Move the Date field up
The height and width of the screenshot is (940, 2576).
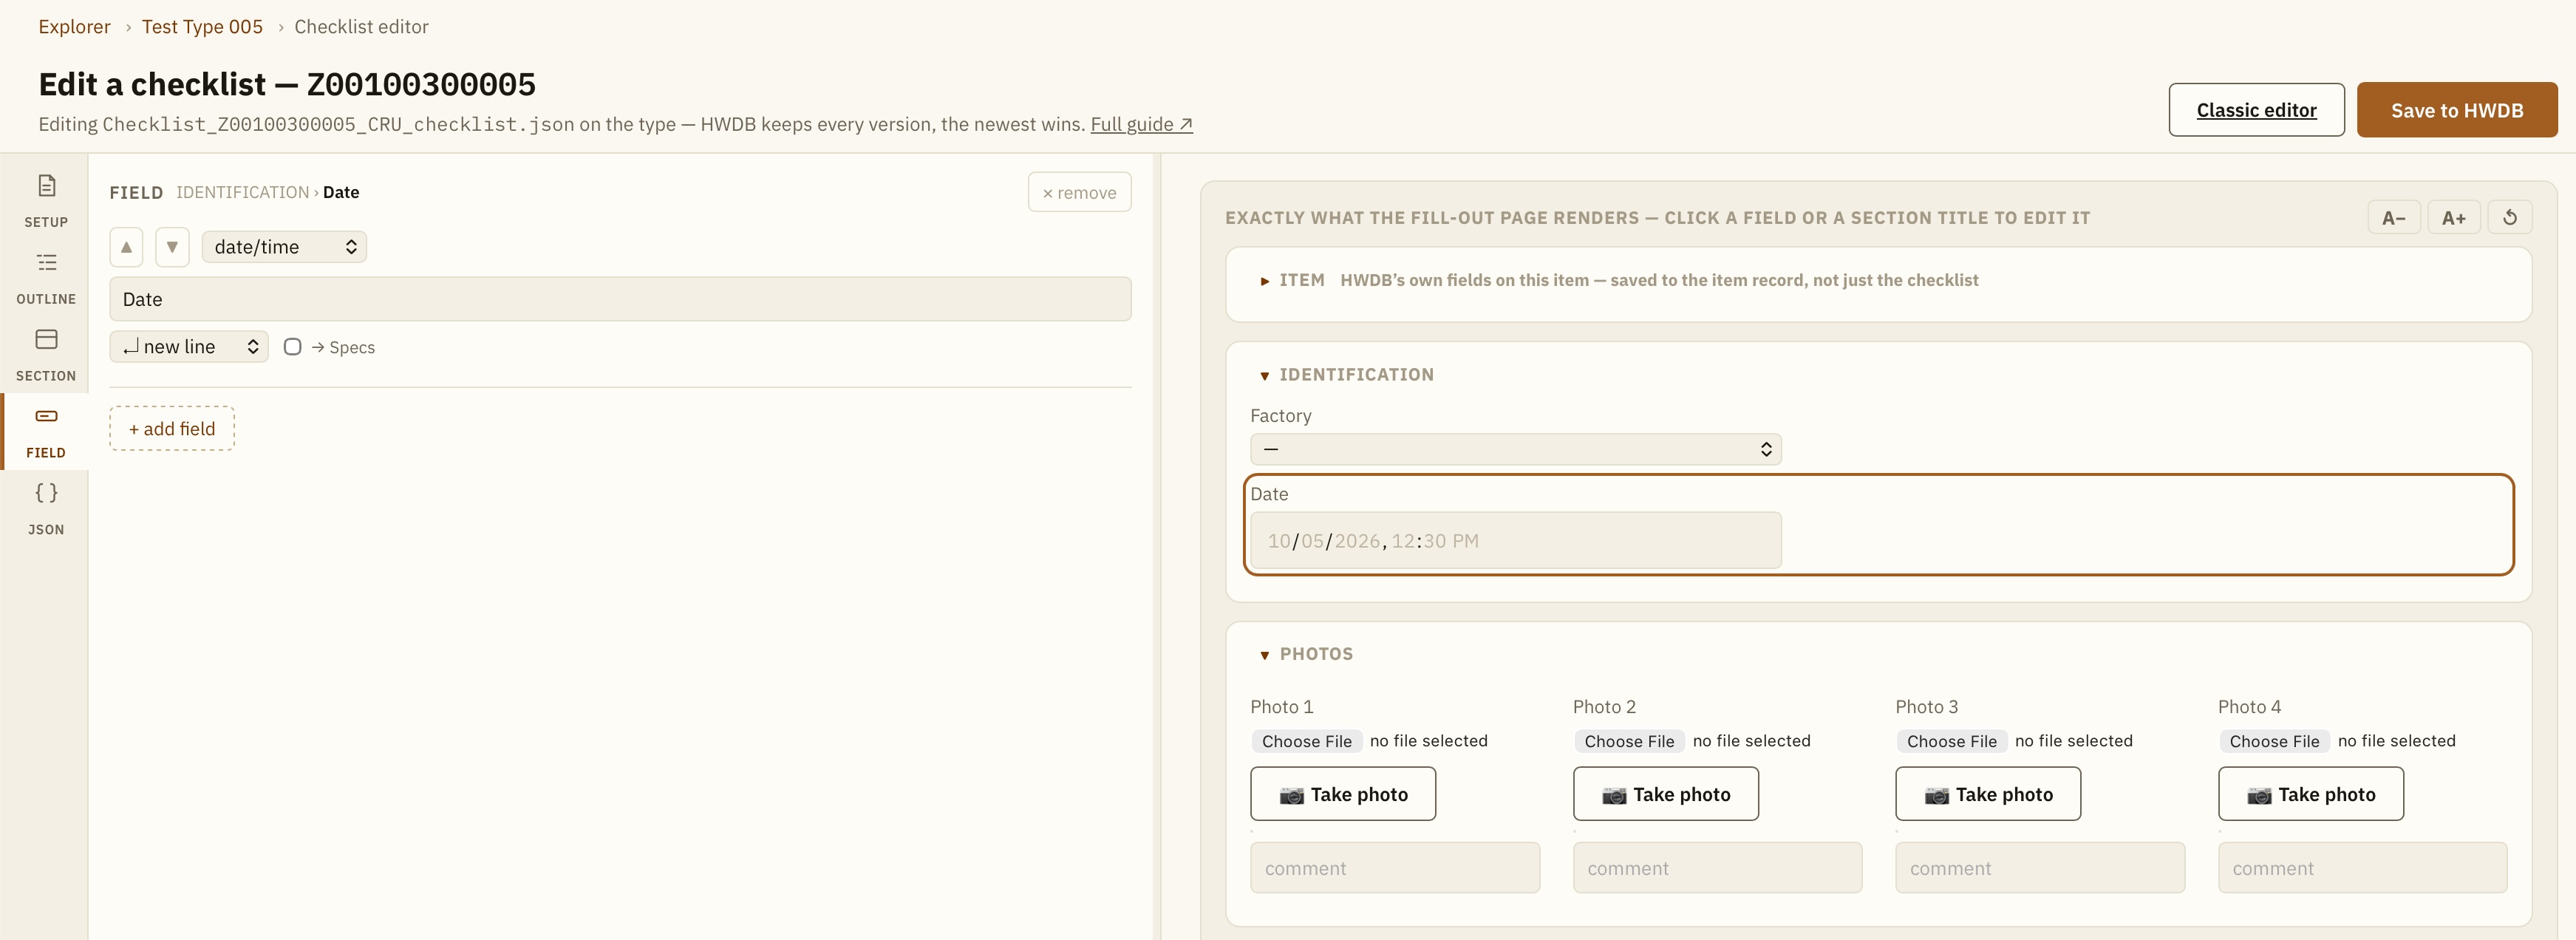tap(126, 247)
